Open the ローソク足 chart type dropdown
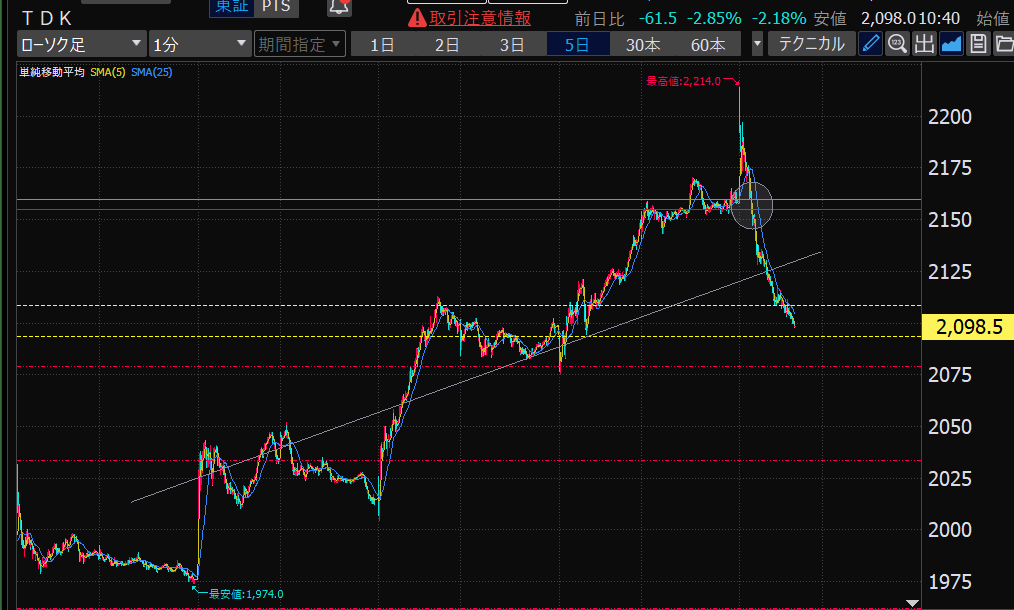This screenshot has height=610, width=1014. tap(81, 44)
